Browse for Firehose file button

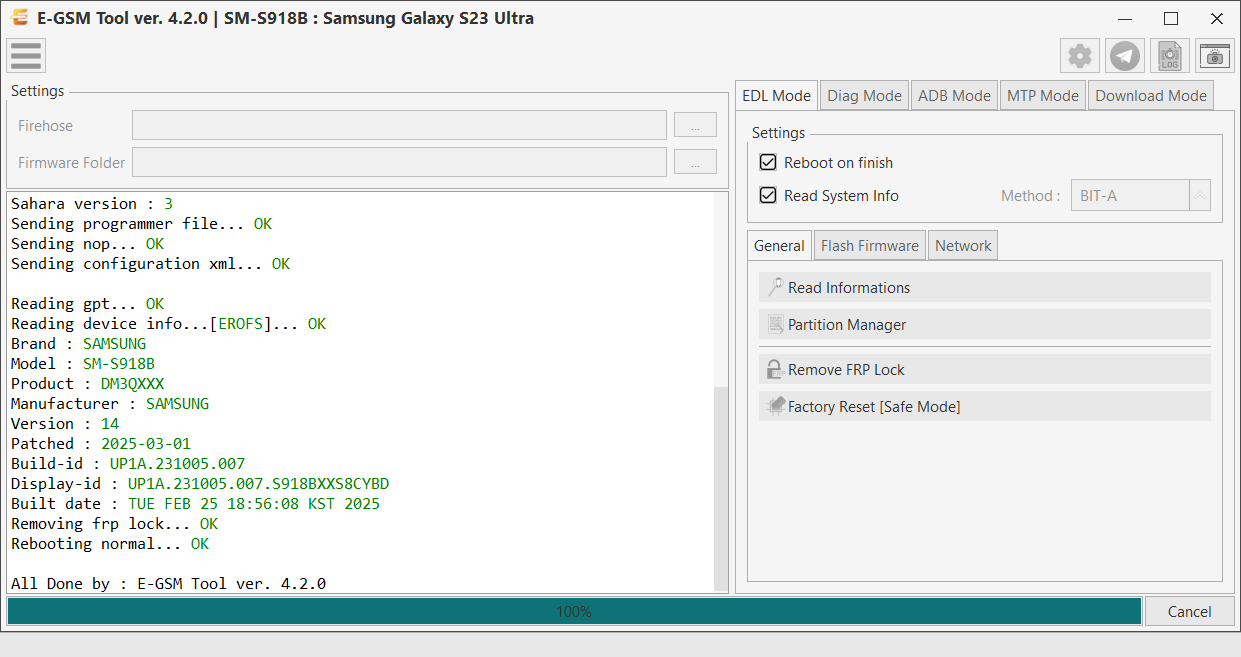pos(695,125)
